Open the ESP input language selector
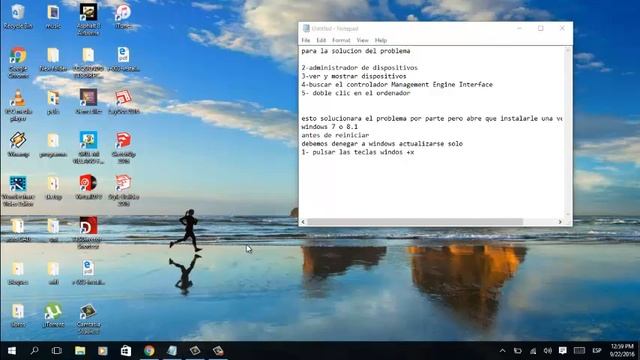This screenshot has width=640, height=360. [597, 351]
